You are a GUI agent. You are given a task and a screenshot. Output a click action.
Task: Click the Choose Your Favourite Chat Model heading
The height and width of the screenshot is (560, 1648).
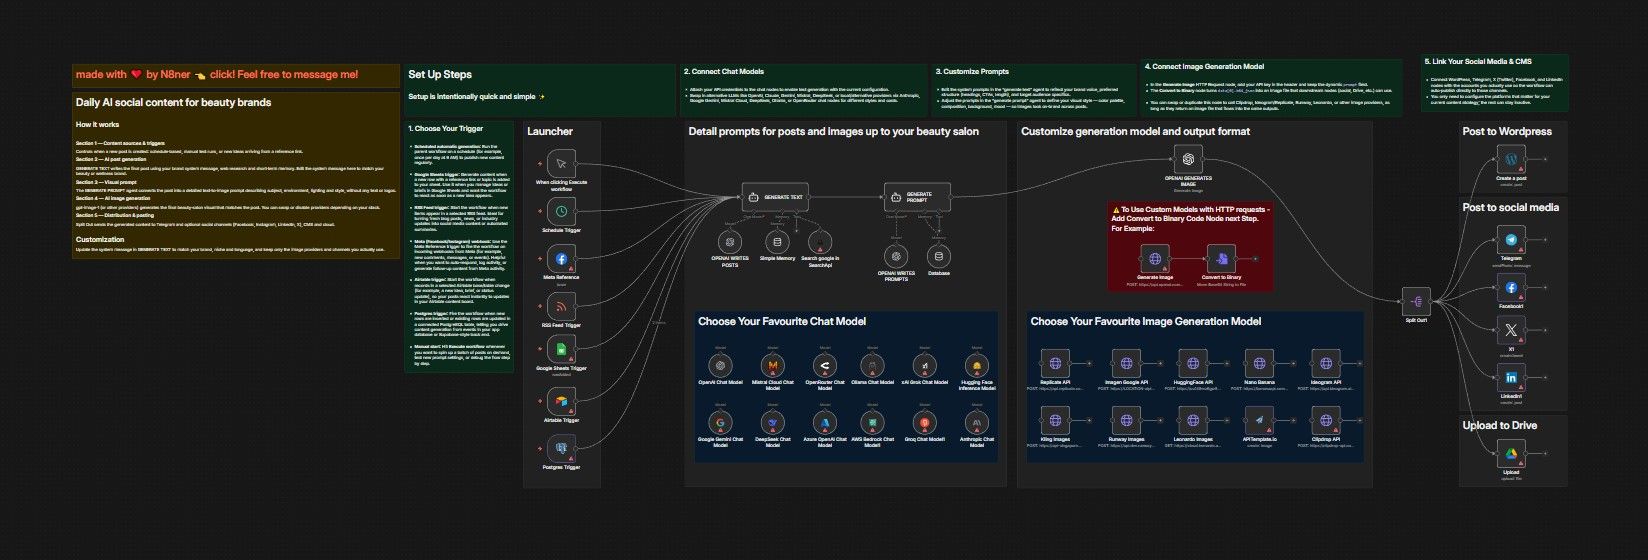(x=782, y=322)
